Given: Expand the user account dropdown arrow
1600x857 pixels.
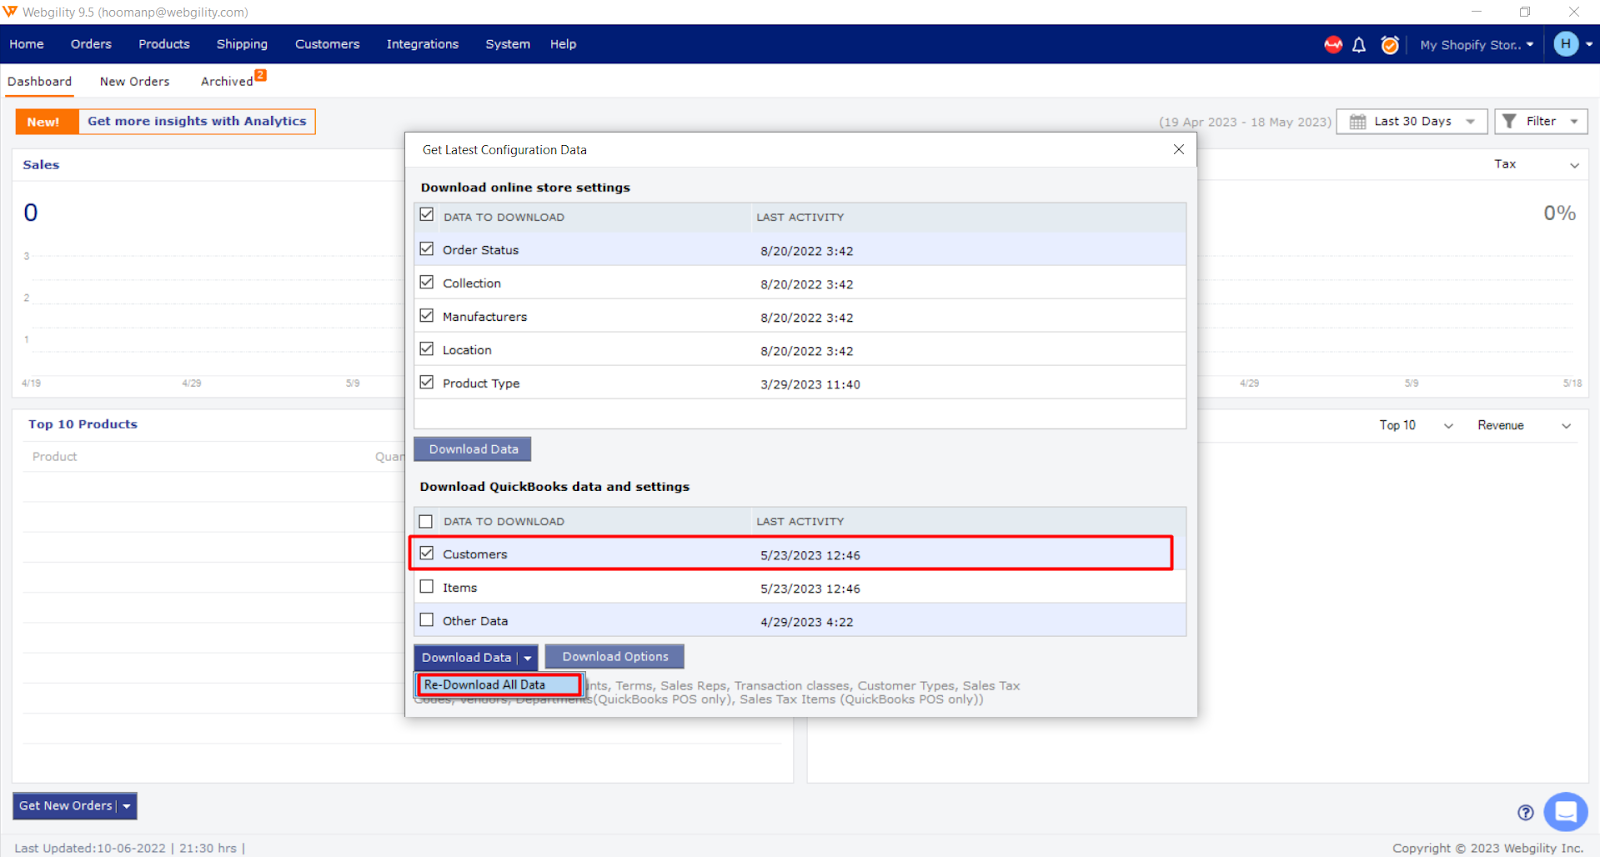Looking at the screenshot, I should [x=1589, y=44].
